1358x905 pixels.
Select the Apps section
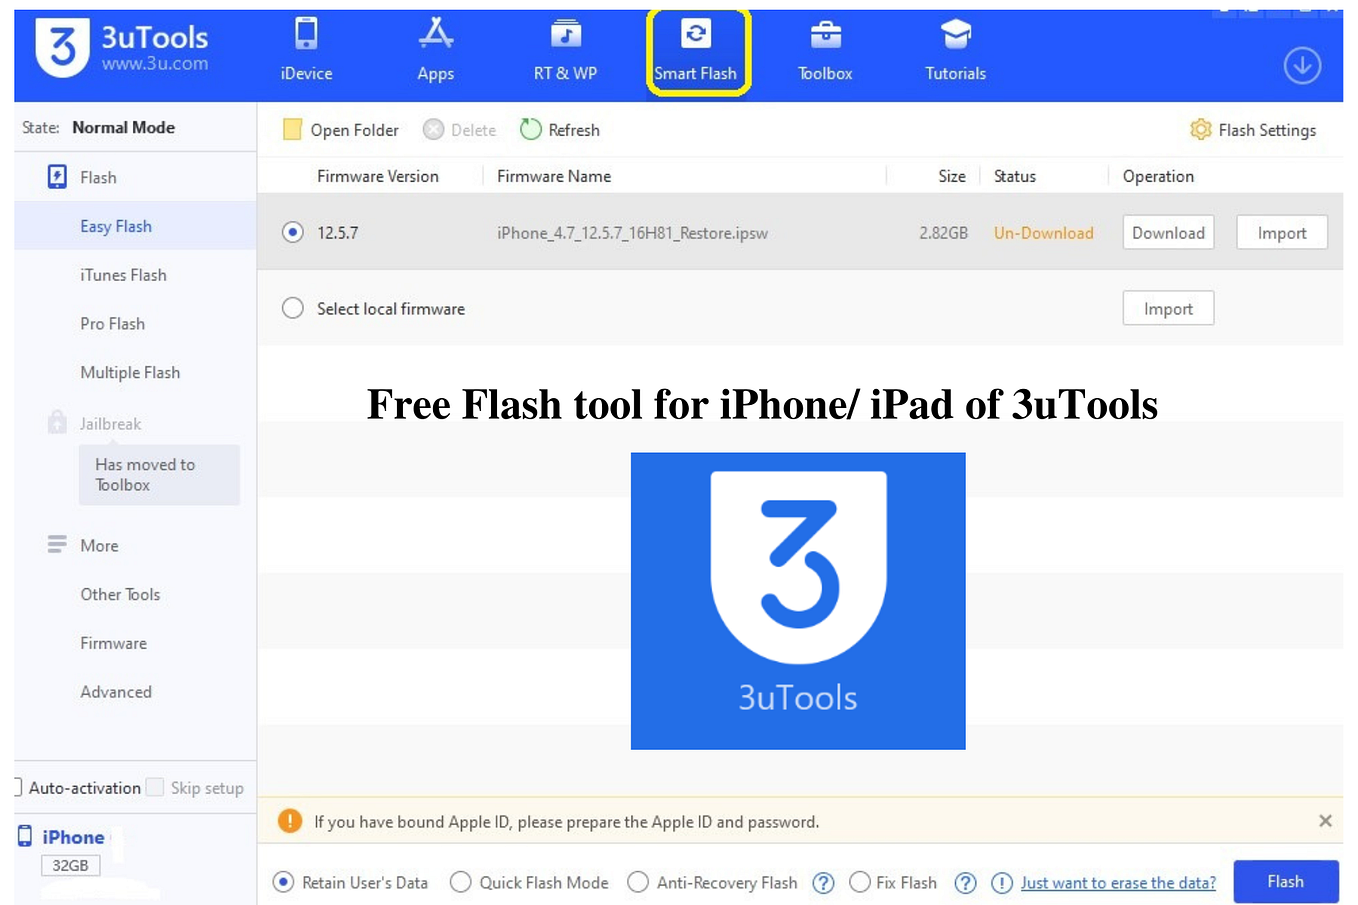(435, 50)
